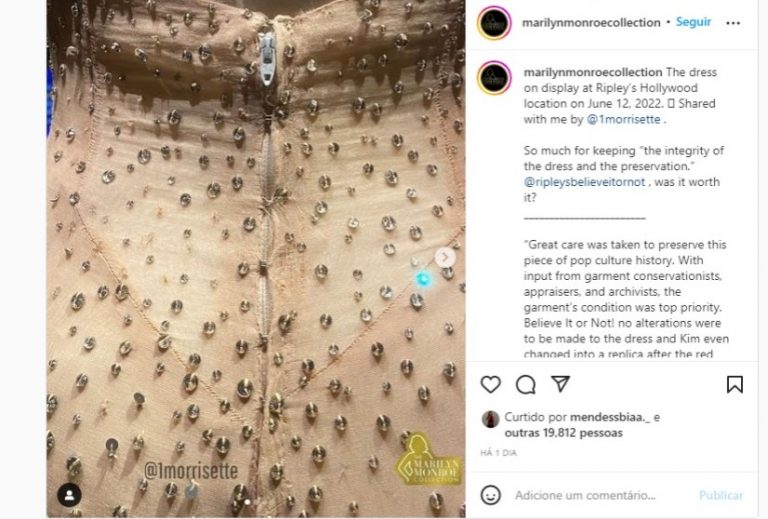Viewport: 768px width, 519px height.
Task: Click the caption author's profile avatar
Action: (x=494, y=78)
